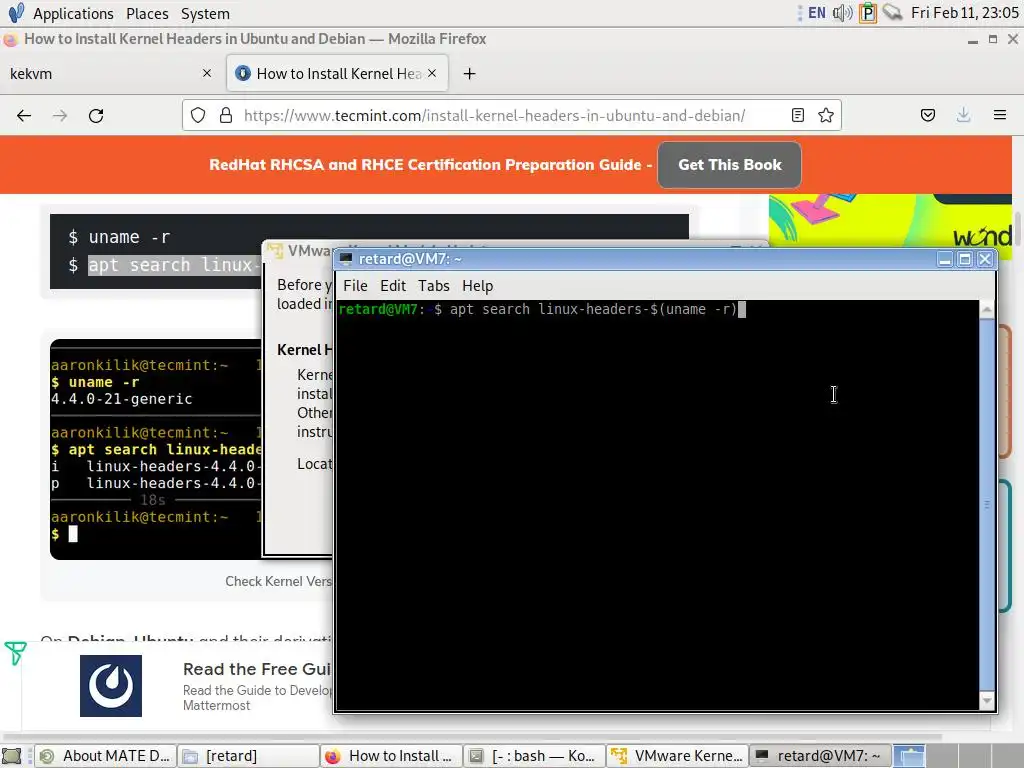Click ad marker icon at page left
Screen dimensions: 1024x768
(15, 652)
